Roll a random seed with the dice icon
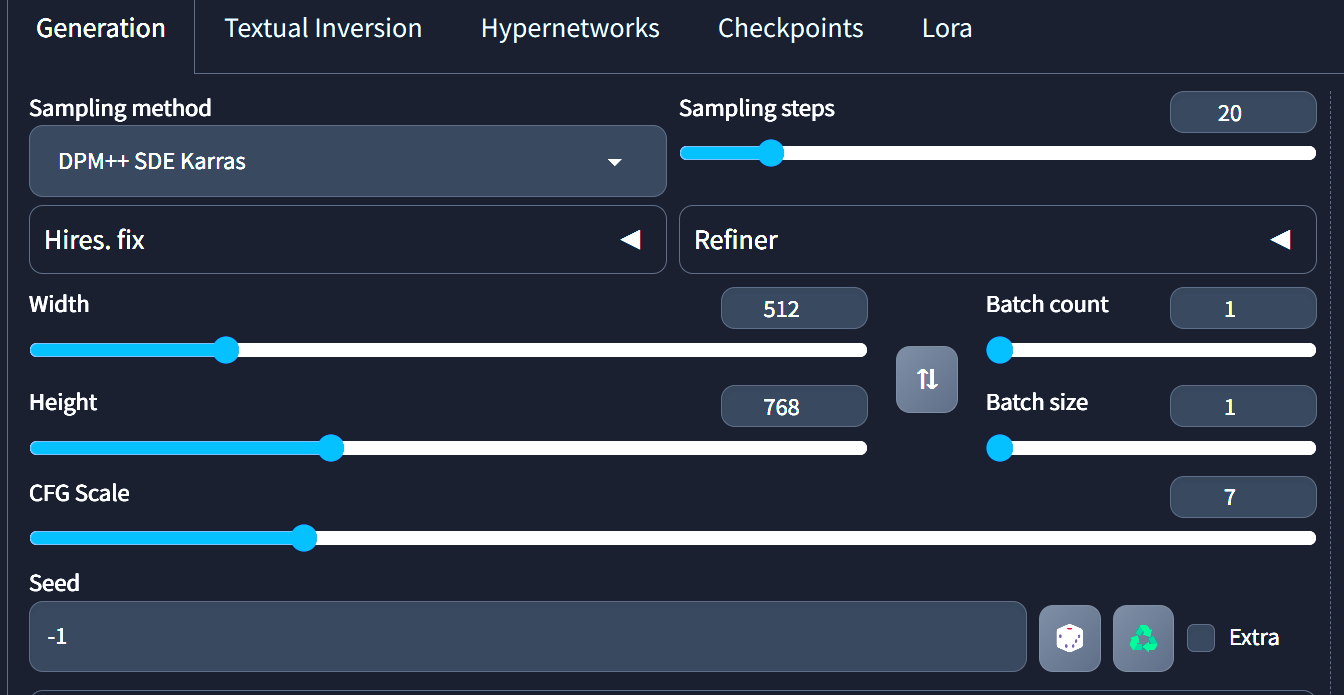1344x695 pixels. tap(1069, 638)
